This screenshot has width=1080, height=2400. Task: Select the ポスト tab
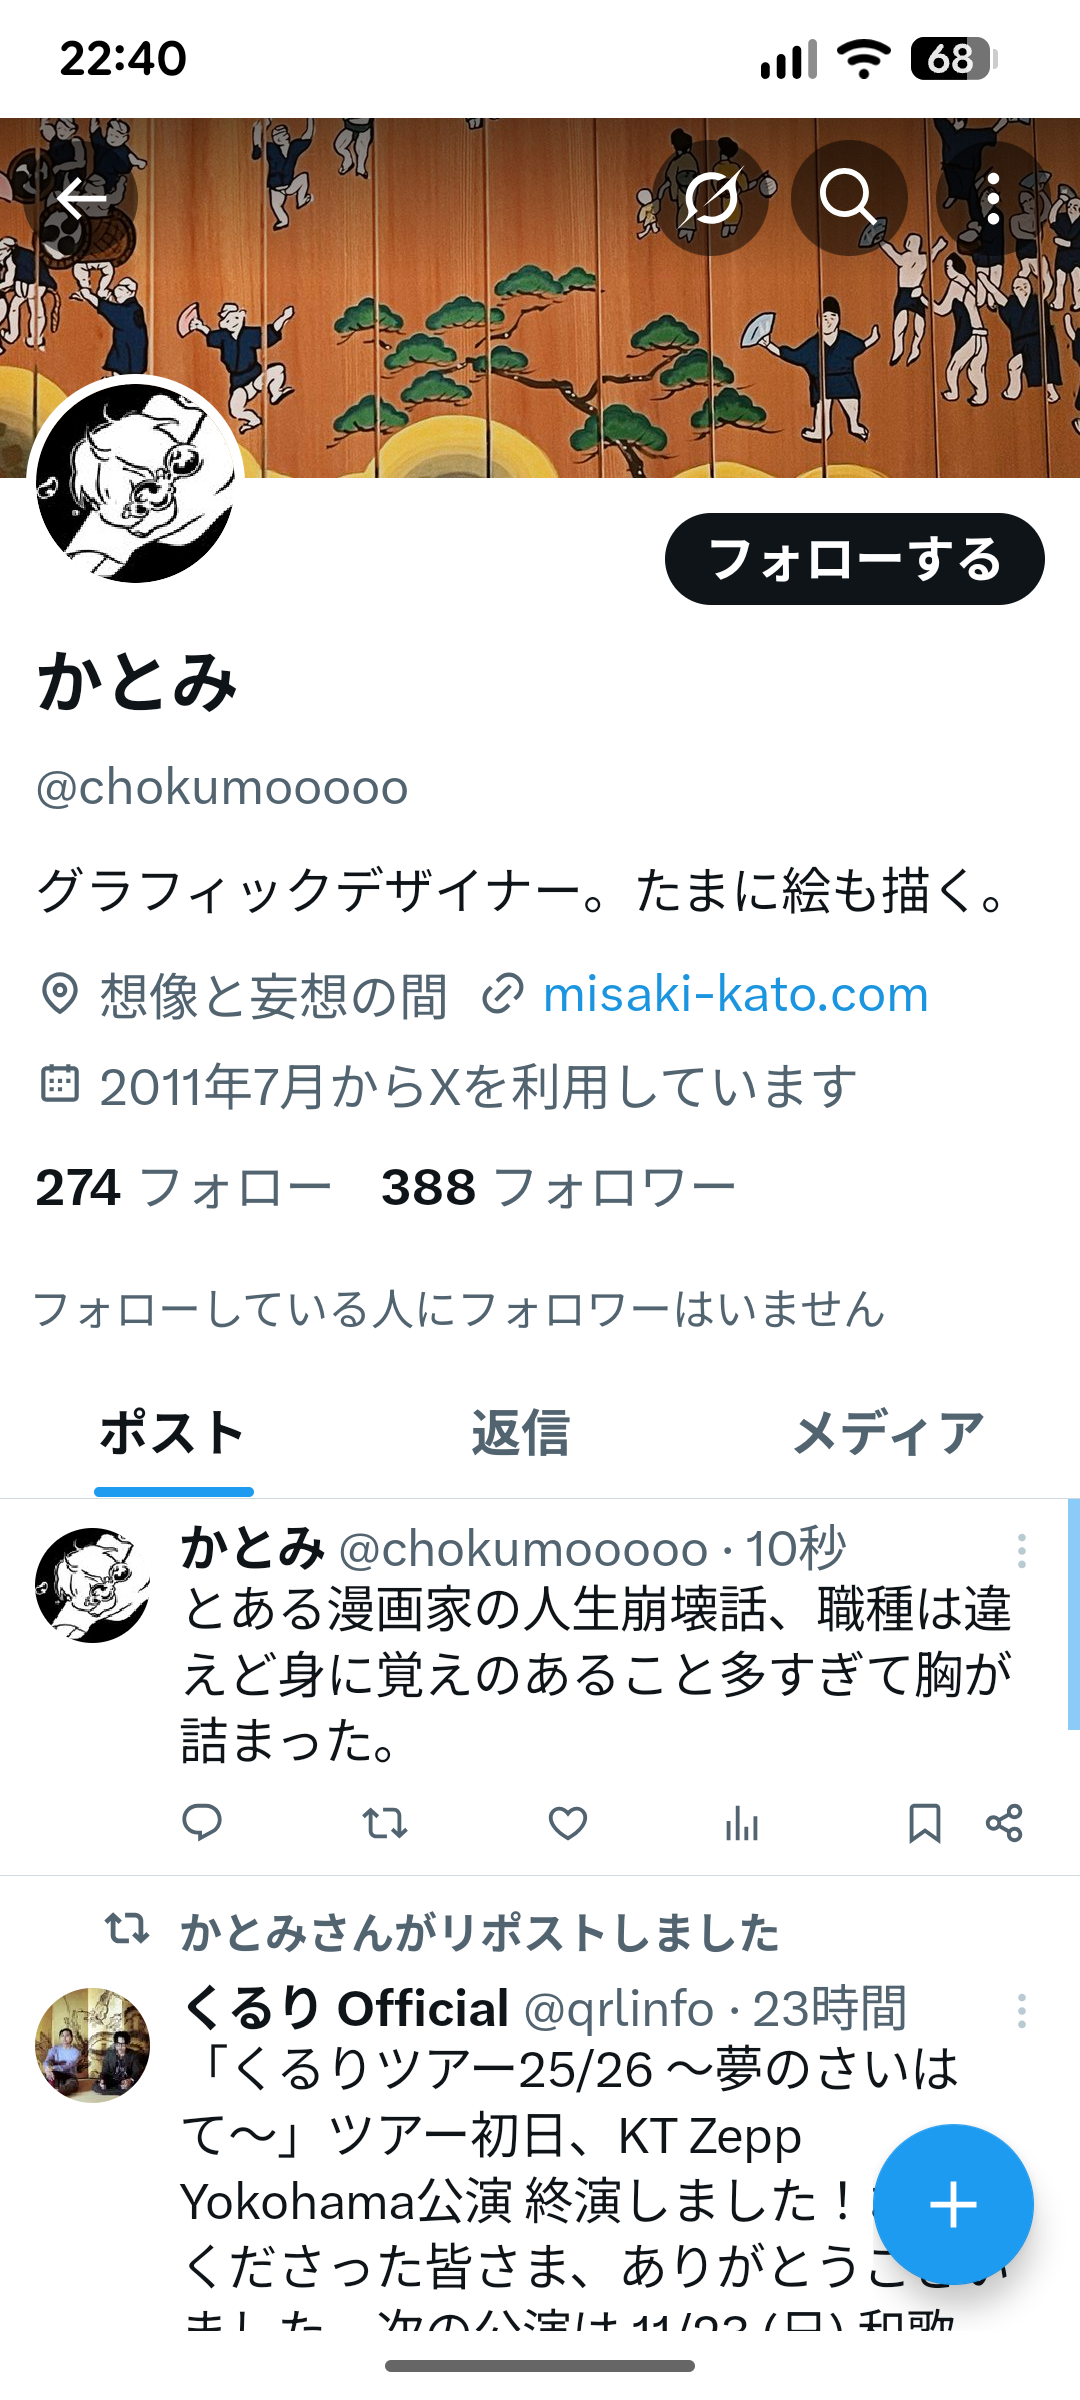click(173, 1433)
